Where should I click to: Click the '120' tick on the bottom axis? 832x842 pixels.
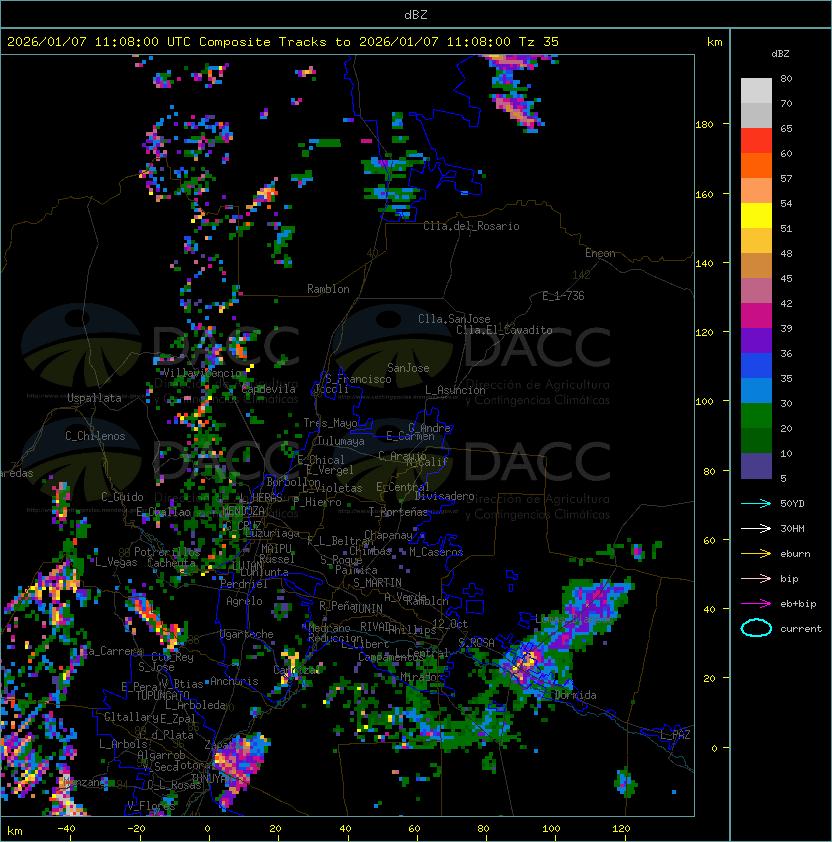pos(620,829)
